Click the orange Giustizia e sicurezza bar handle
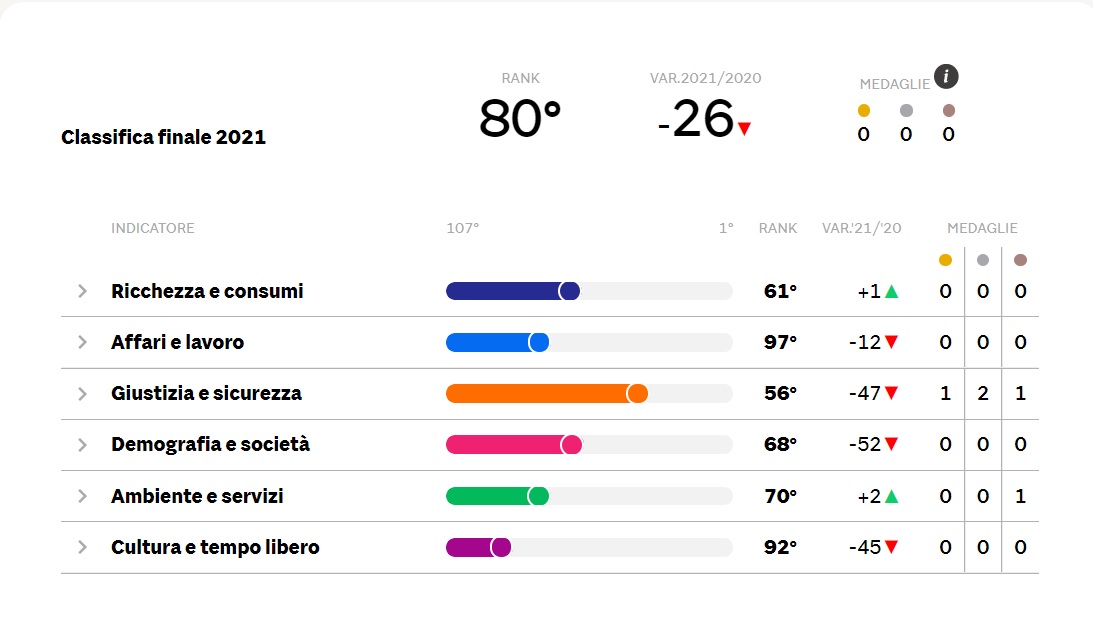 pyautogui.click(x=637, y=394)
